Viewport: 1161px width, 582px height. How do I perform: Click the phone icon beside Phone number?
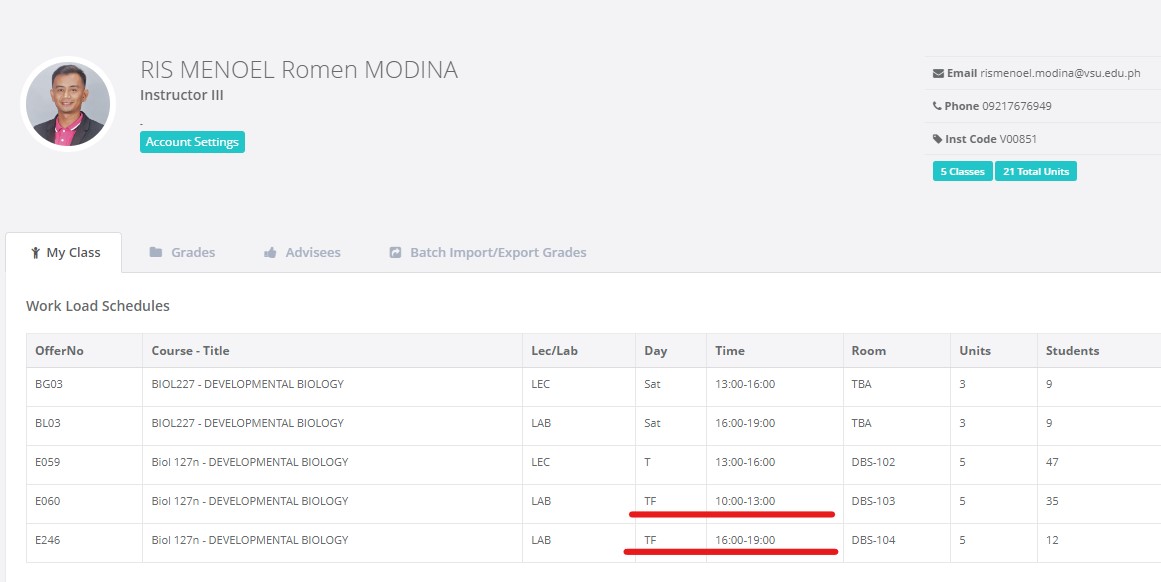pyautogui.click(x=937, y=106)
